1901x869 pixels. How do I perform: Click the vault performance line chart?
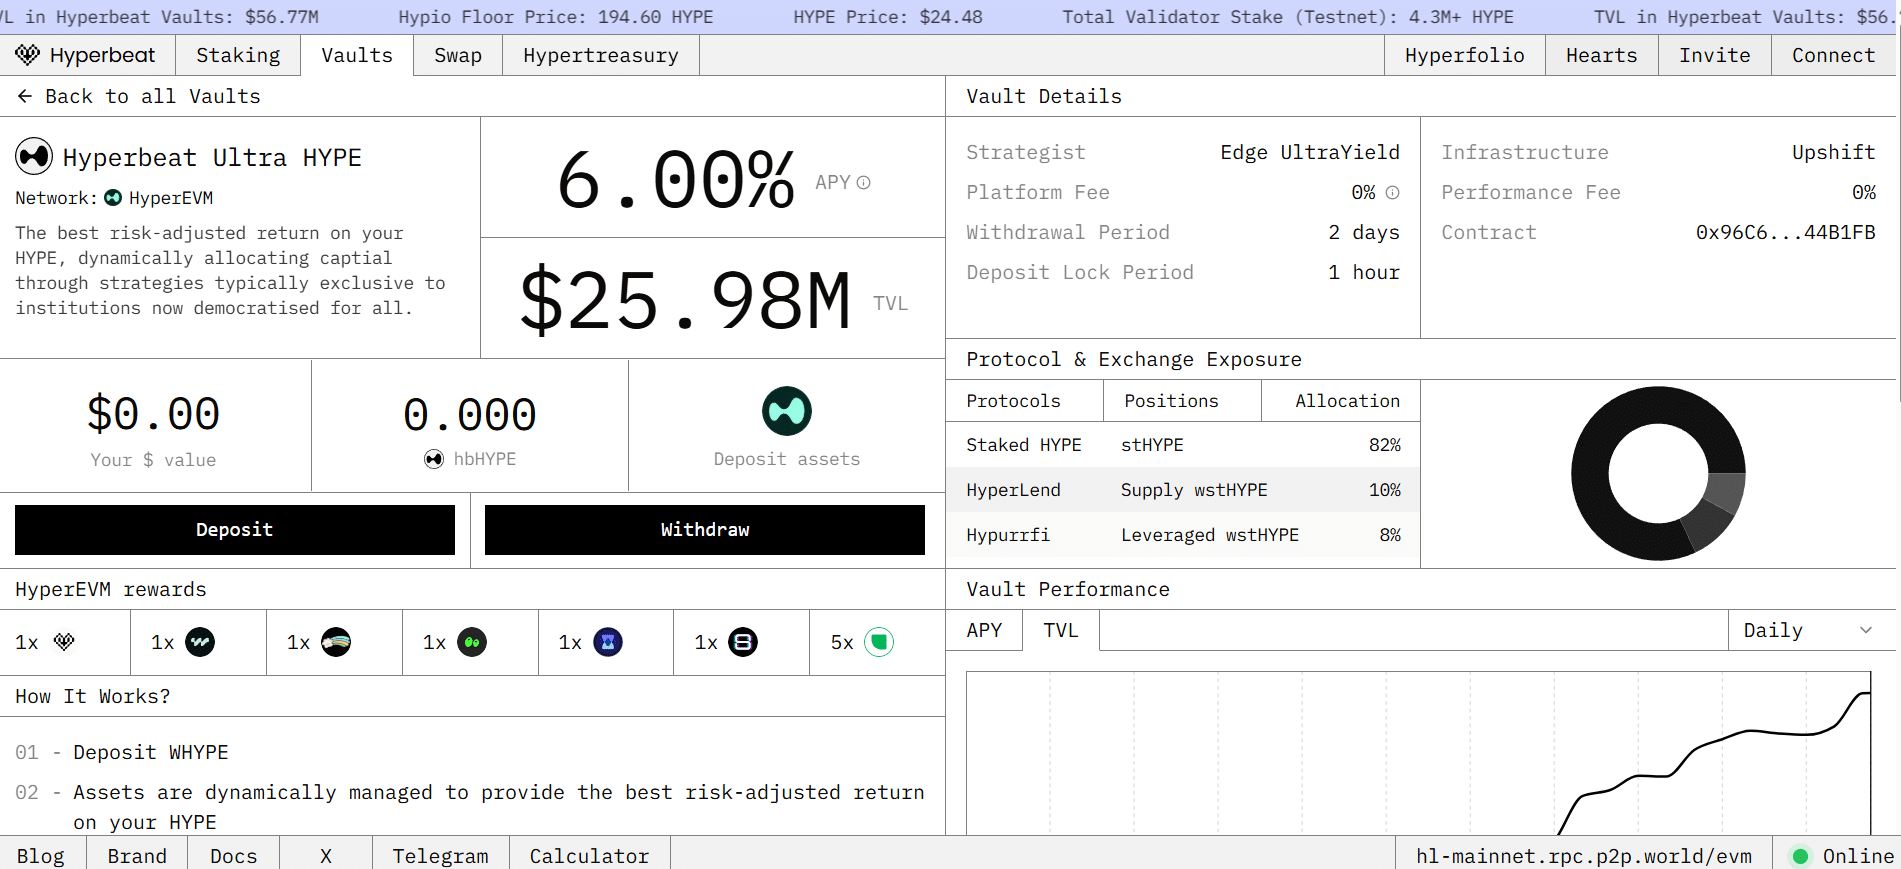point(1418,752)
